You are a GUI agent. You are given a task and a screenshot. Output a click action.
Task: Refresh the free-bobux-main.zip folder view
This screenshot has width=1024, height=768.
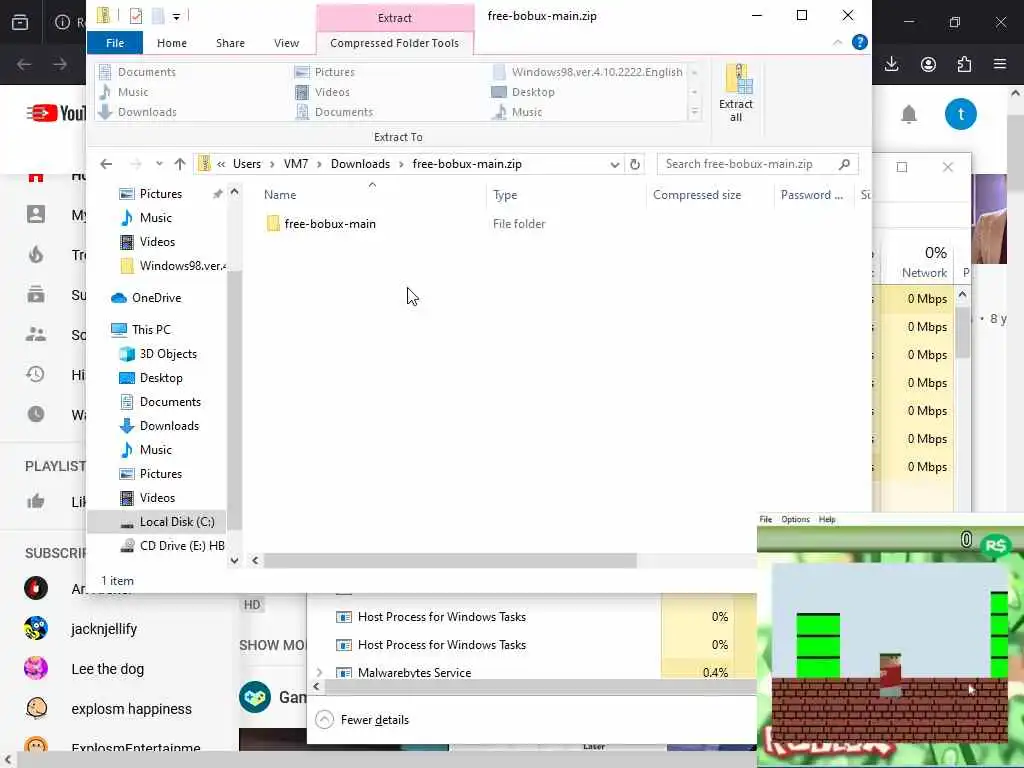point(635,164)
